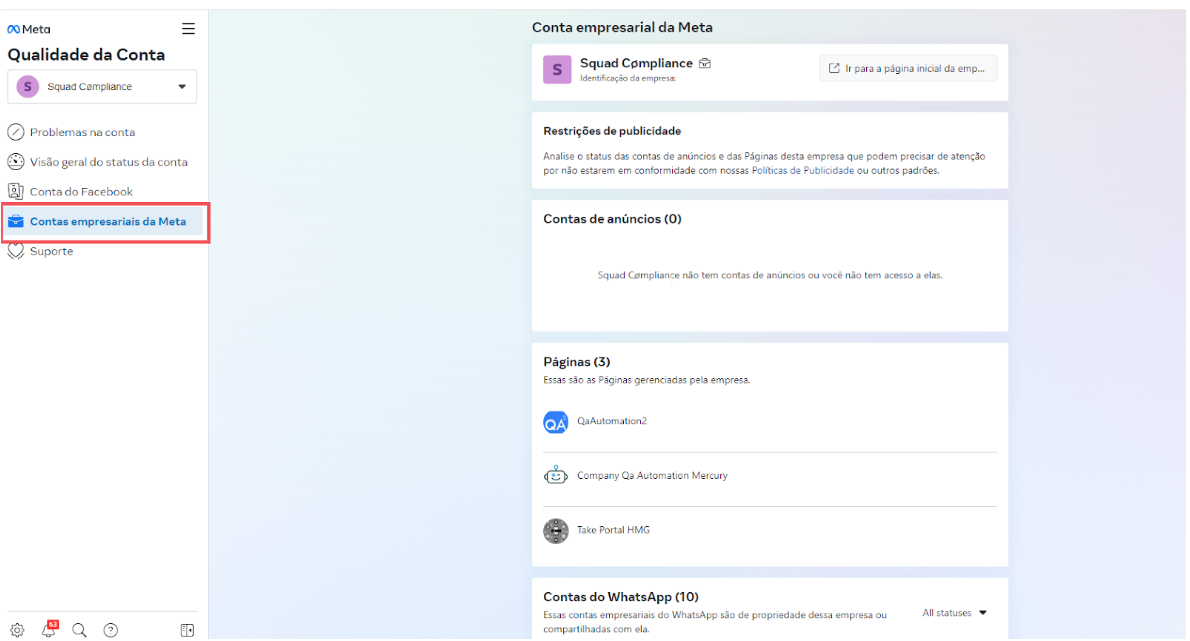The height and width of the screenshot is (641, 1190).
Task: Open the help question mark icon
Action: pos(111,630)
